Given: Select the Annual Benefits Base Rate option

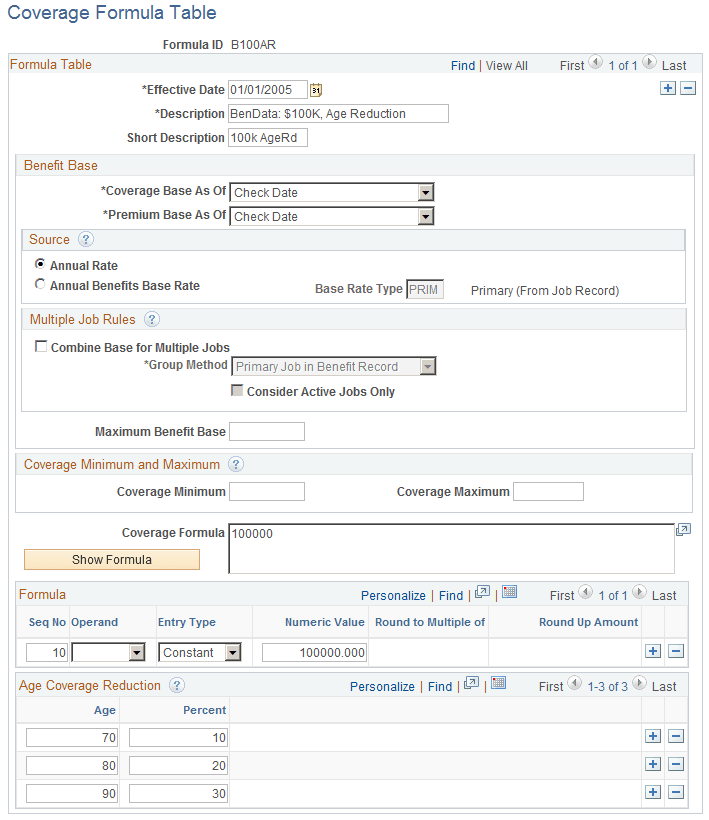Looking at the screenshot, I should coord(40,284).
